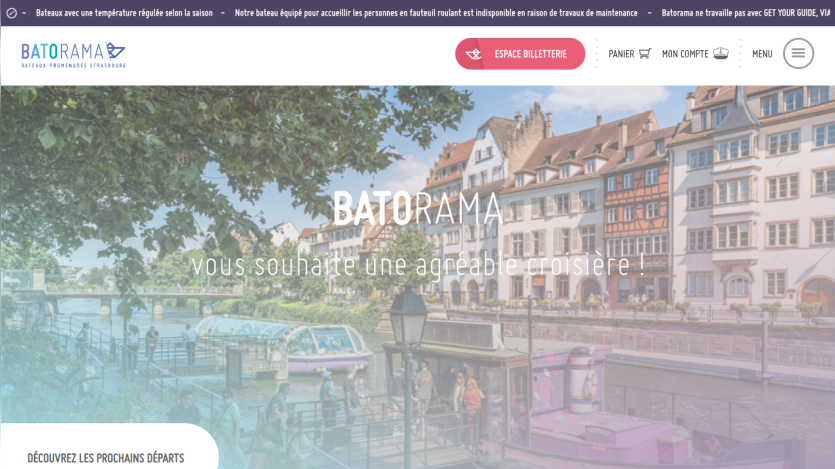The width and height of the screenshot is (835, 469).
Task: Click the shopping cart icon next to Panier
Action: click(x=645, y=53)
